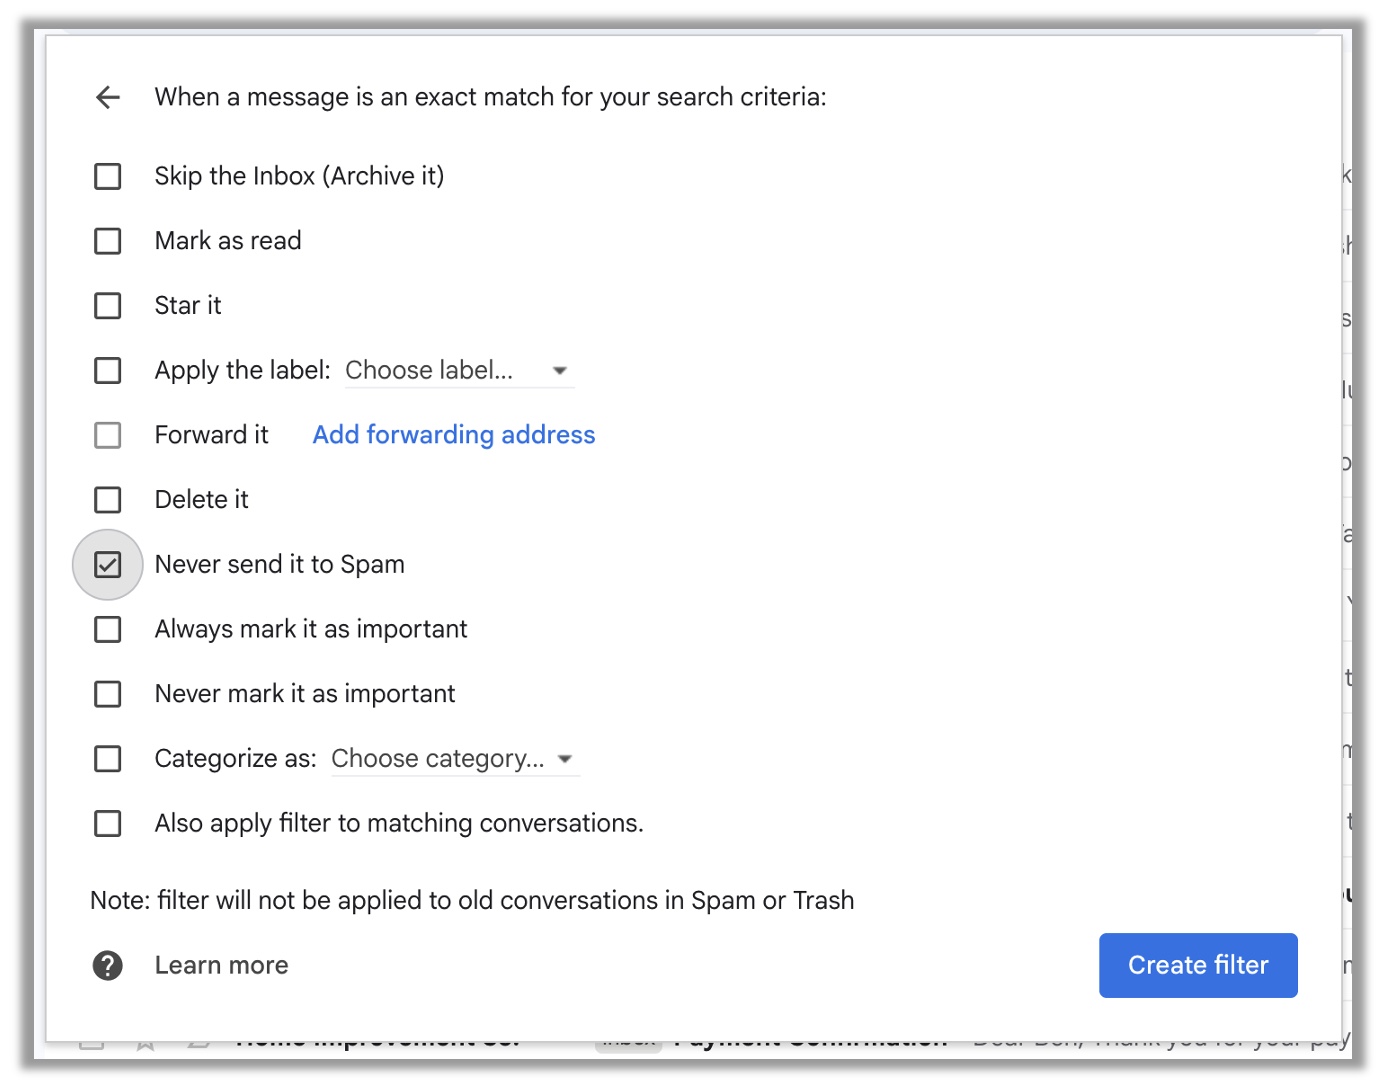1378x1086 pixels.
Task: Tick the Star it checkbox
Action: pyautogui.click(x=108, y=306)
